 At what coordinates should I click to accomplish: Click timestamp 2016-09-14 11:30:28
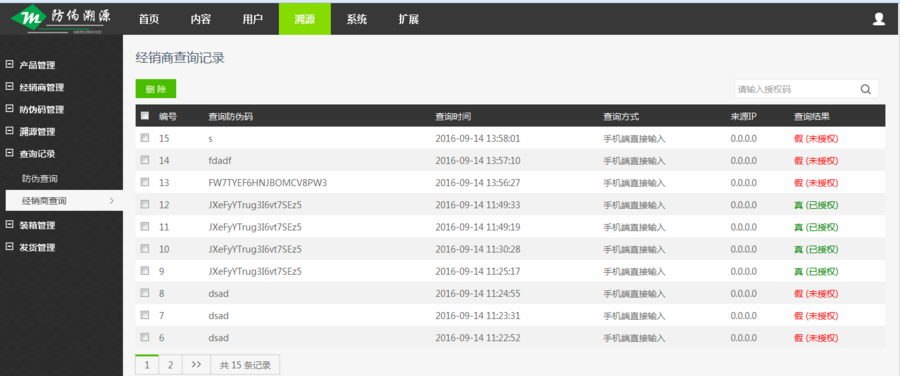478,249
